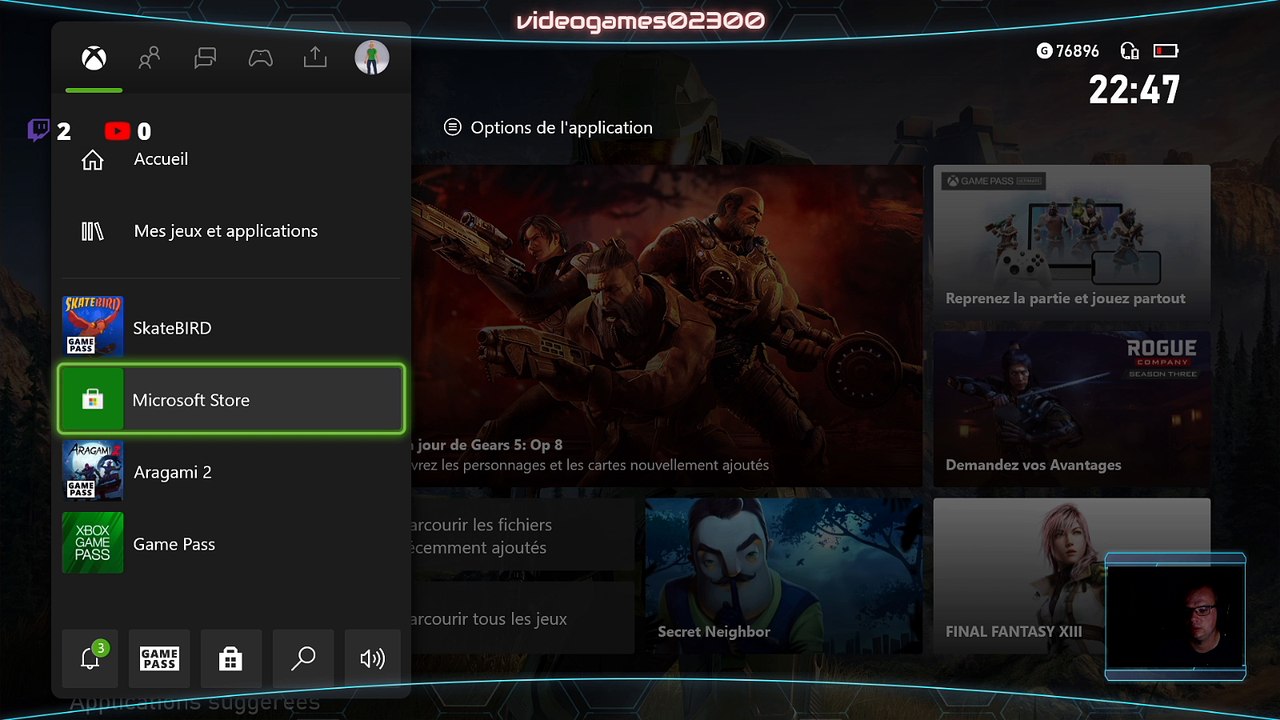Screen dimensions: 1280x720
Task: Select the Xbox logo guide tab
Action: point(94,58)
